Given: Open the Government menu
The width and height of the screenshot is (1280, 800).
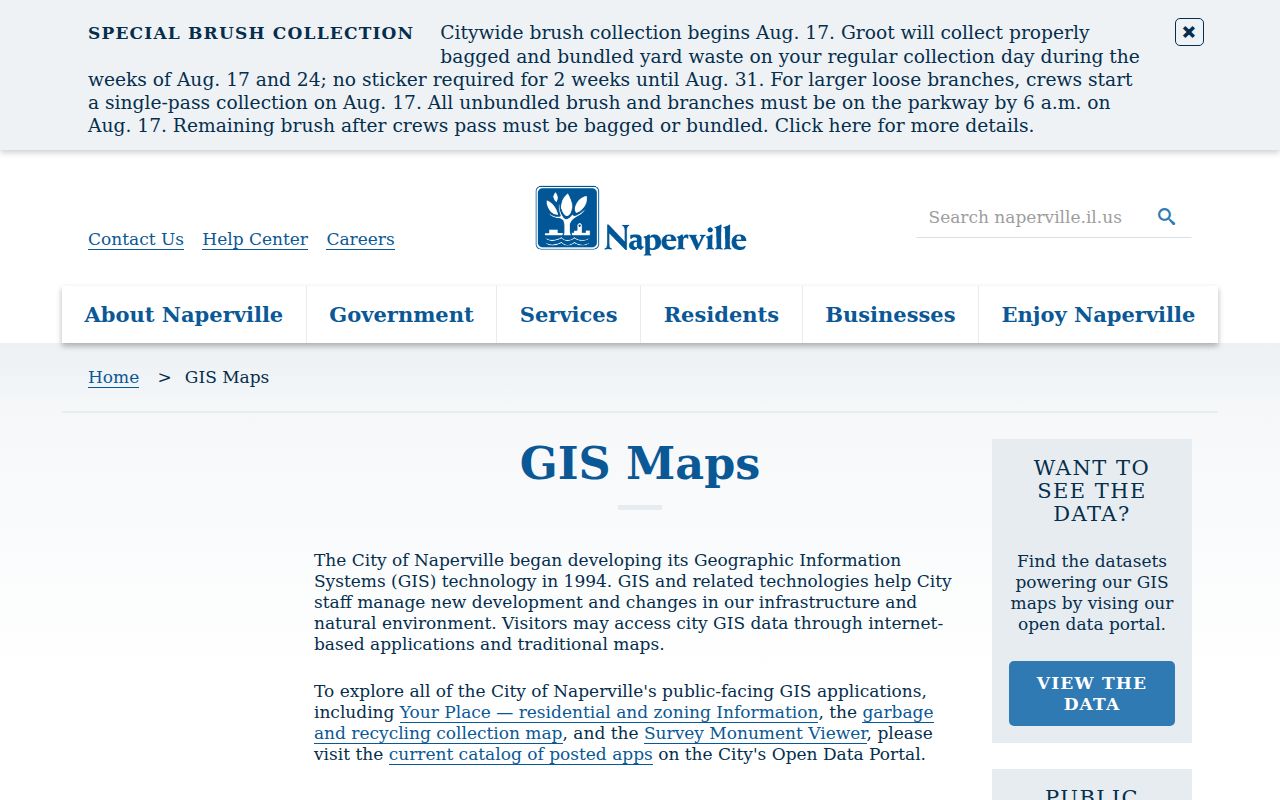Looking at the screenshot, I should (x=401, y=314).
